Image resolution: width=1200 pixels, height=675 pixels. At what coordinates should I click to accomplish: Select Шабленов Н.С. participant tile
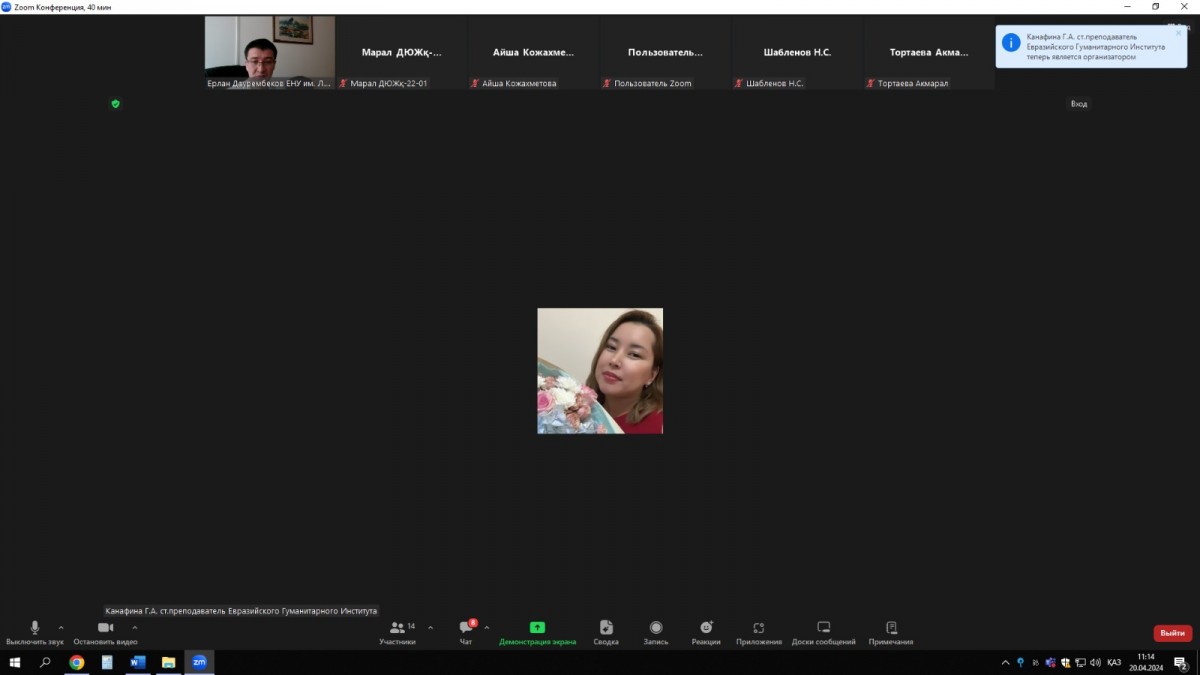pos(797,53)
